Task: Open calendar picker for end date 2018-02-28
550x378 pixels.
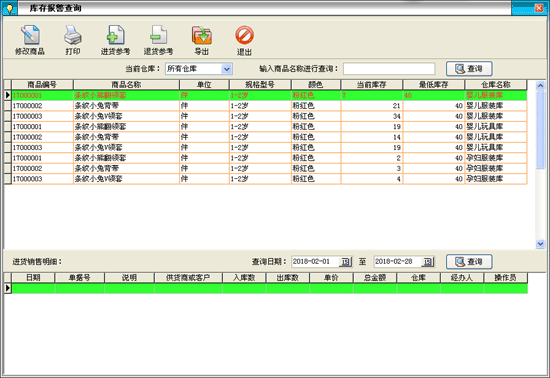Action: coord(428,262)
